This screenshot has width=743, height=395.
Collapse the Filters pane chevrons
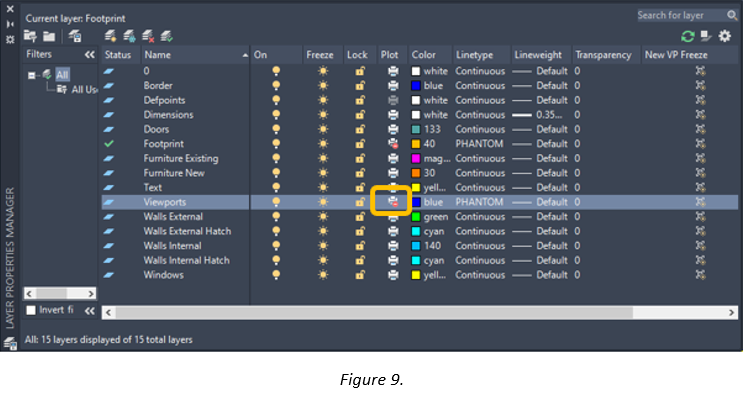pos(90,54)
